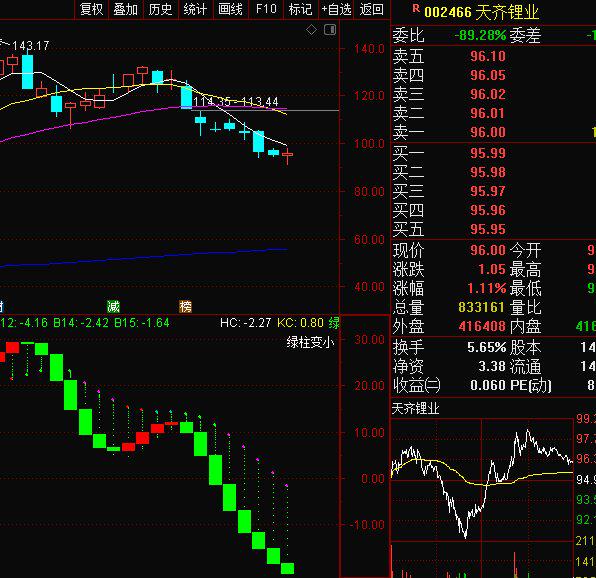Click the 返回 back button
This screenshot has height=578, width=596.
[371, 9]
